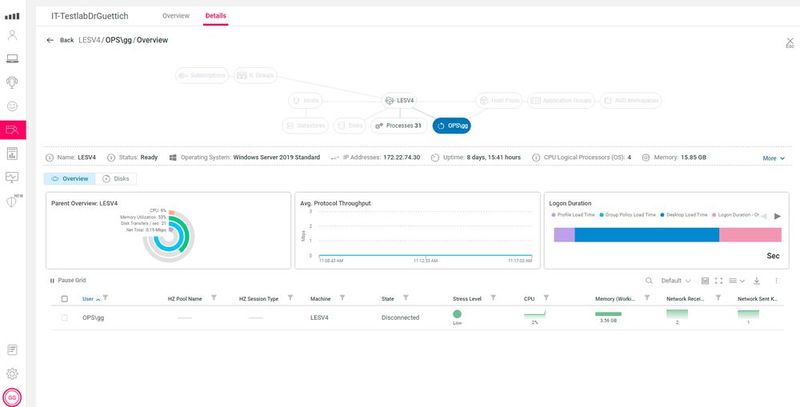Click filter icon on HZ Pool Name column
The image size is (800, 407).
pyautogui.click(x=214, y=298)
